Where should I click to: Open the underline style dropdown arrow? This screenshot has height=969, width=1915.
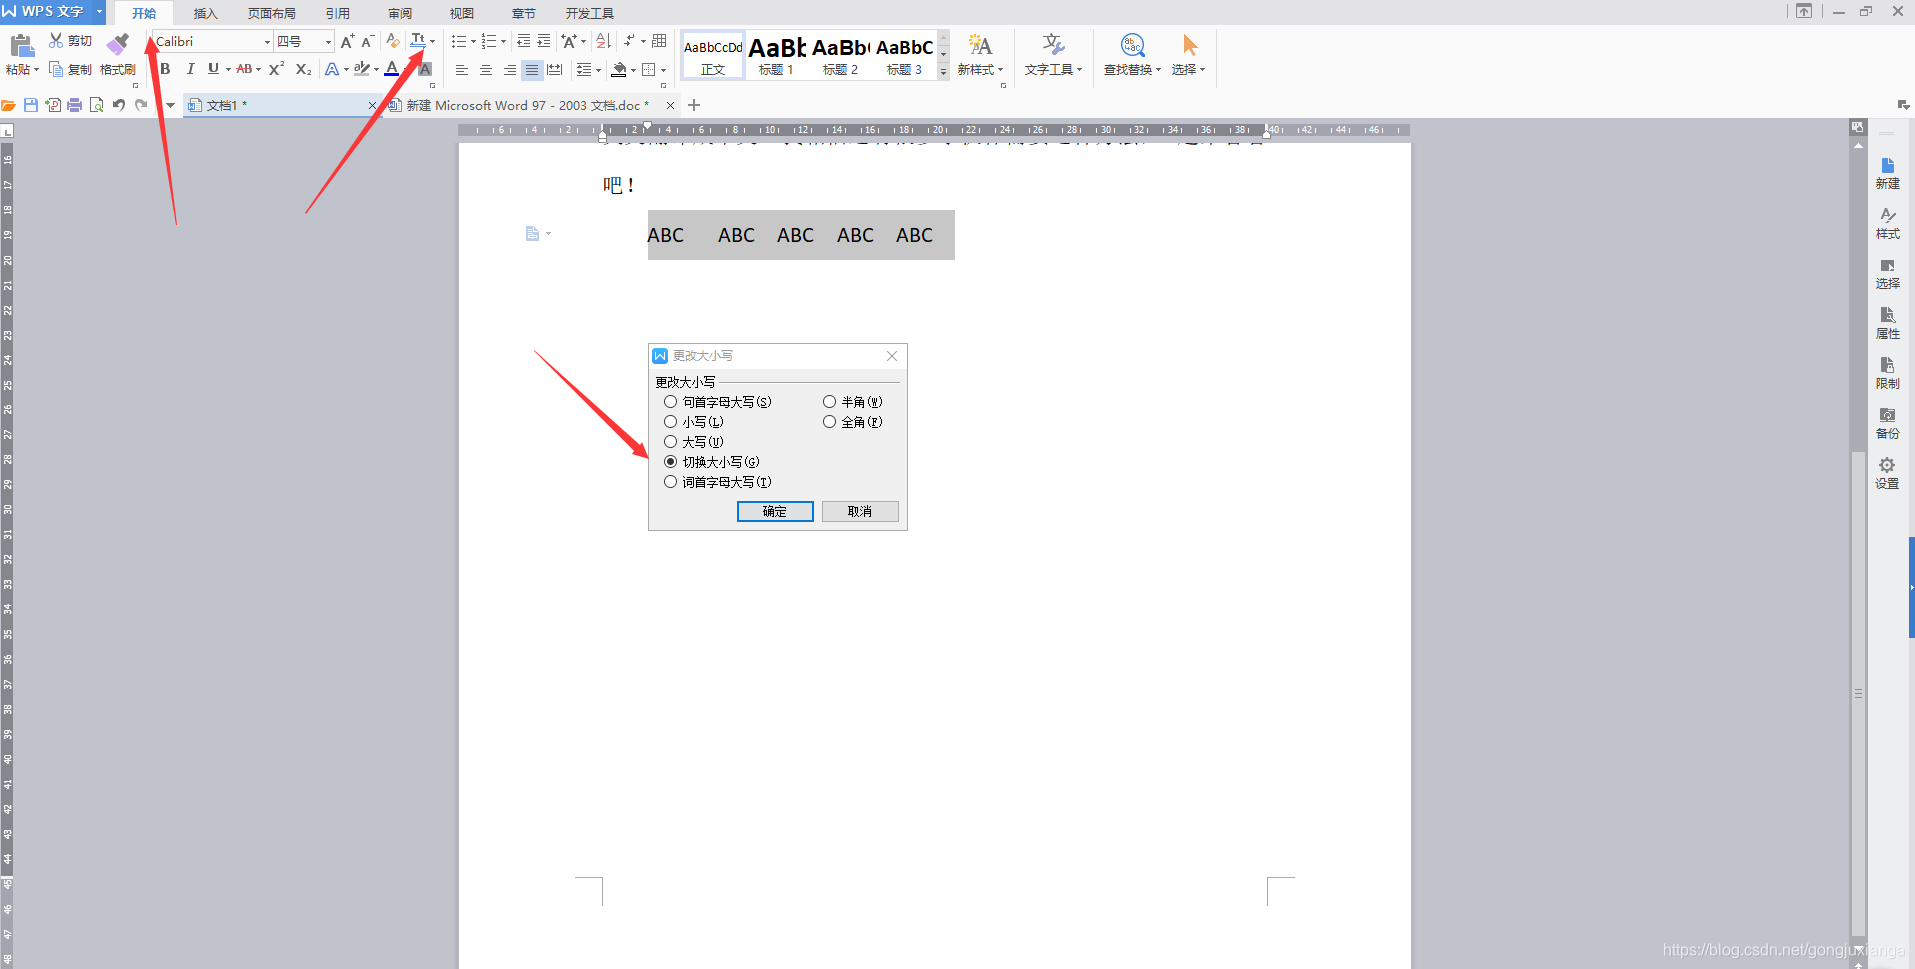(228, 69)
